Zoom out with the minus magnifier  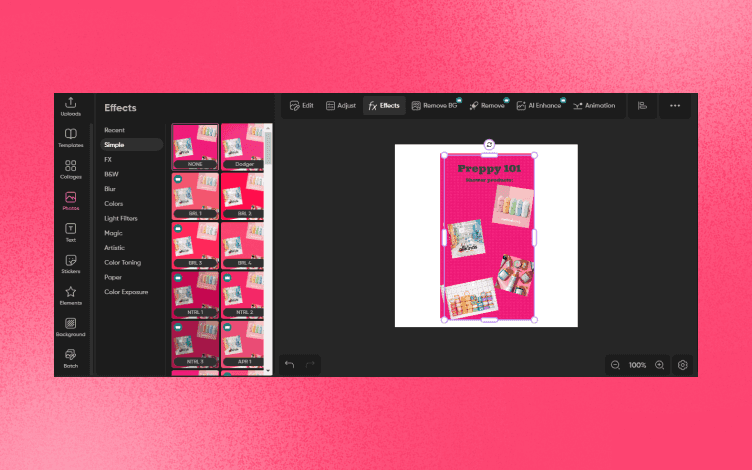(615, 365)
